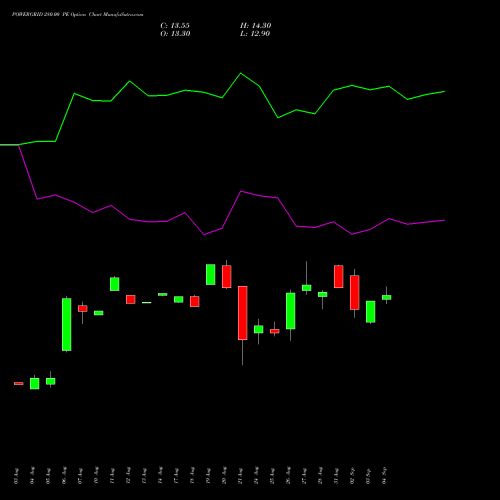Click the 26 Aug date label
Image resolution: width=500 pixels, height=500 pixels.
coord(288,476)
